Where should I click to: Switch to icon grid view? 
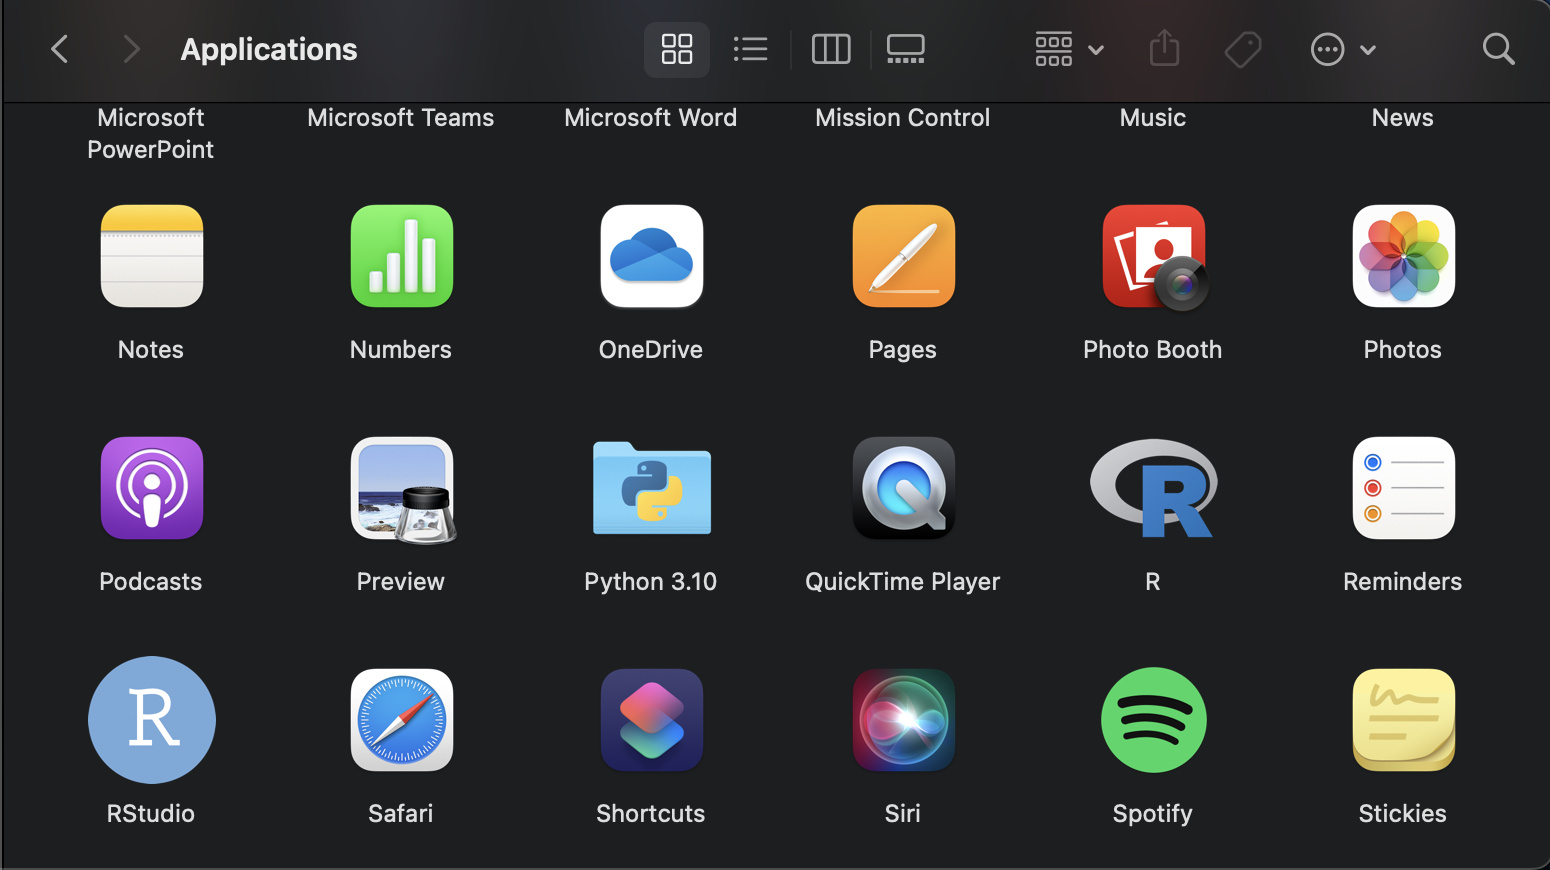click(x=677, y=49)
